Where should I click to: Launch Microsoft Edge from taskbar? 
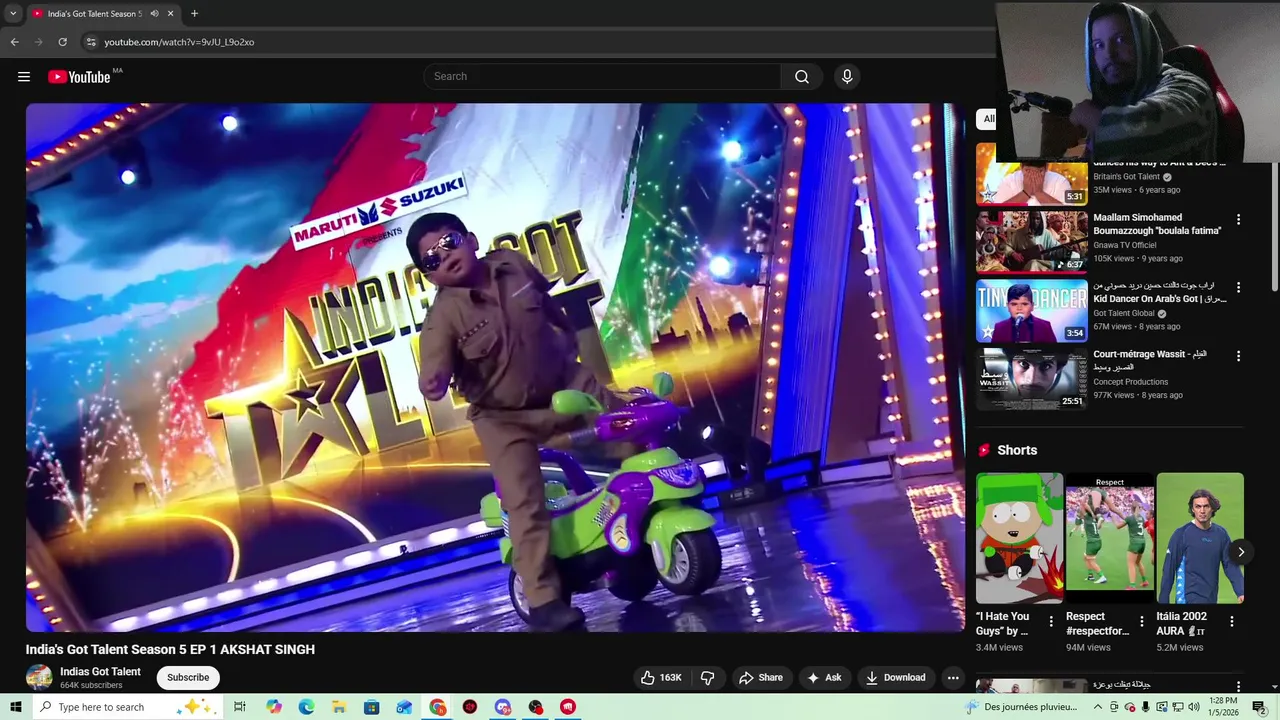306,707
